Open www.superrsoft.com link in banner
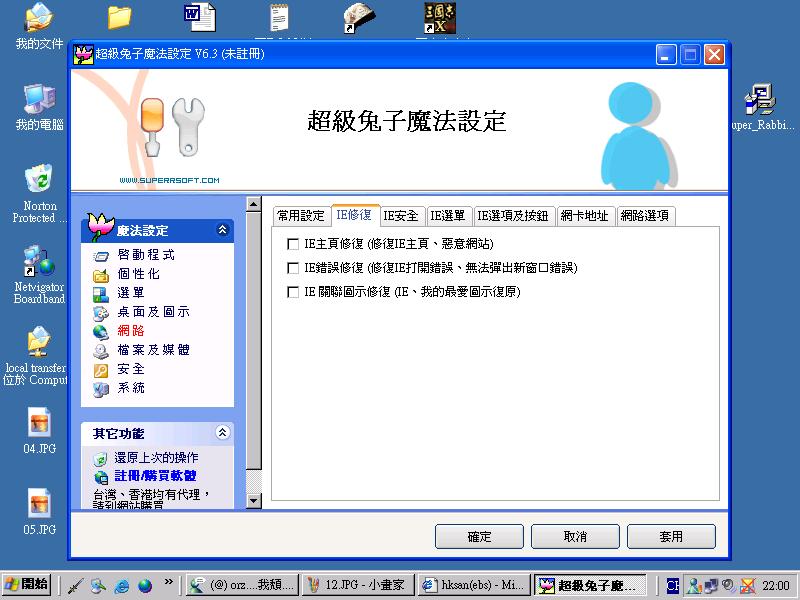800x600 pixels. [x=169, y=180]
